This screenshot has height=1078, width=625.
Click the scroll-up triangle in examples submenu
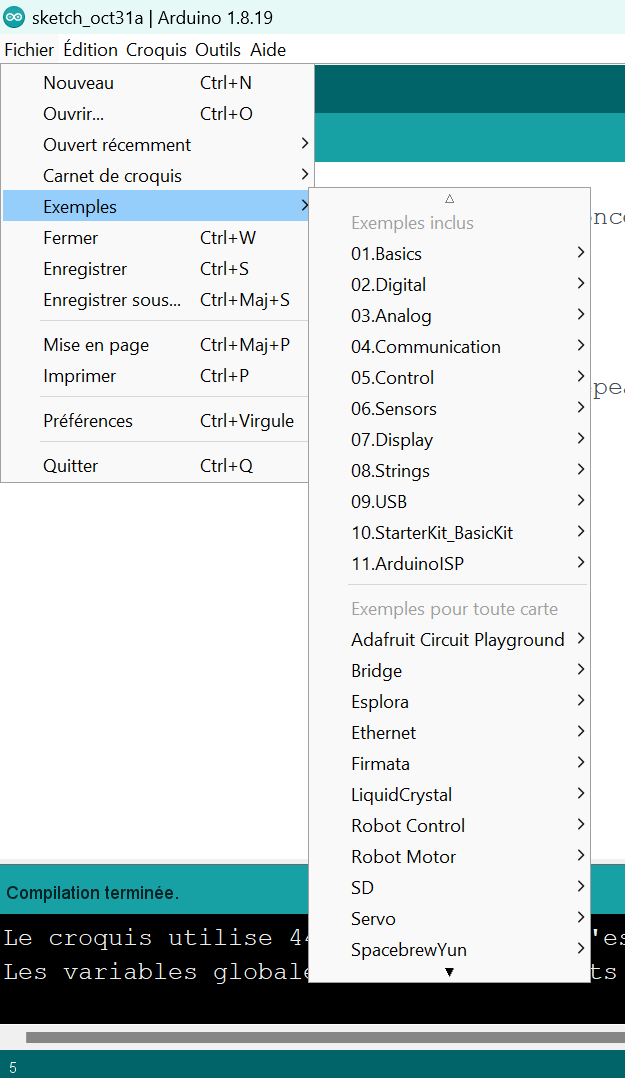pyautogui.click(x=450, y=199)
